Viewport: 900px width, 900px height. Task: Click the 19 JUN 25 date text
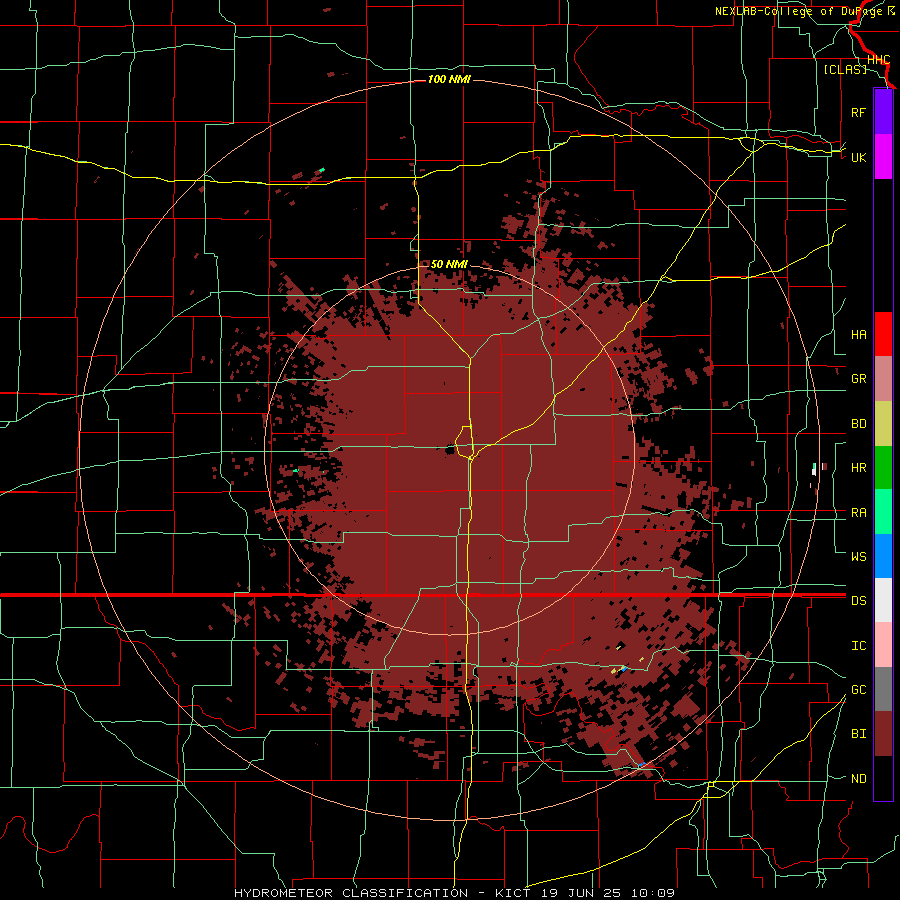click(582, 893)
